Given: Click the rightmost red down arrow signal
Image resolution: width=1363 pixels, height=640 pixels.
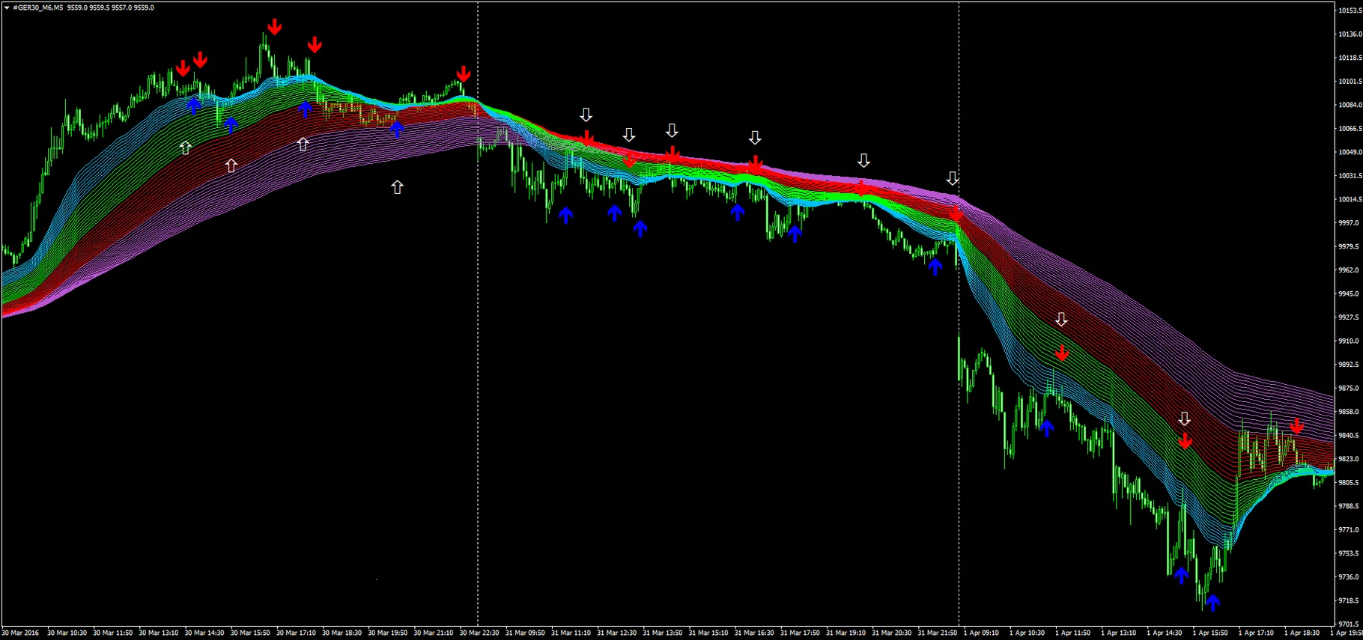Looking at the screenshot, I should pos(1297,427).
